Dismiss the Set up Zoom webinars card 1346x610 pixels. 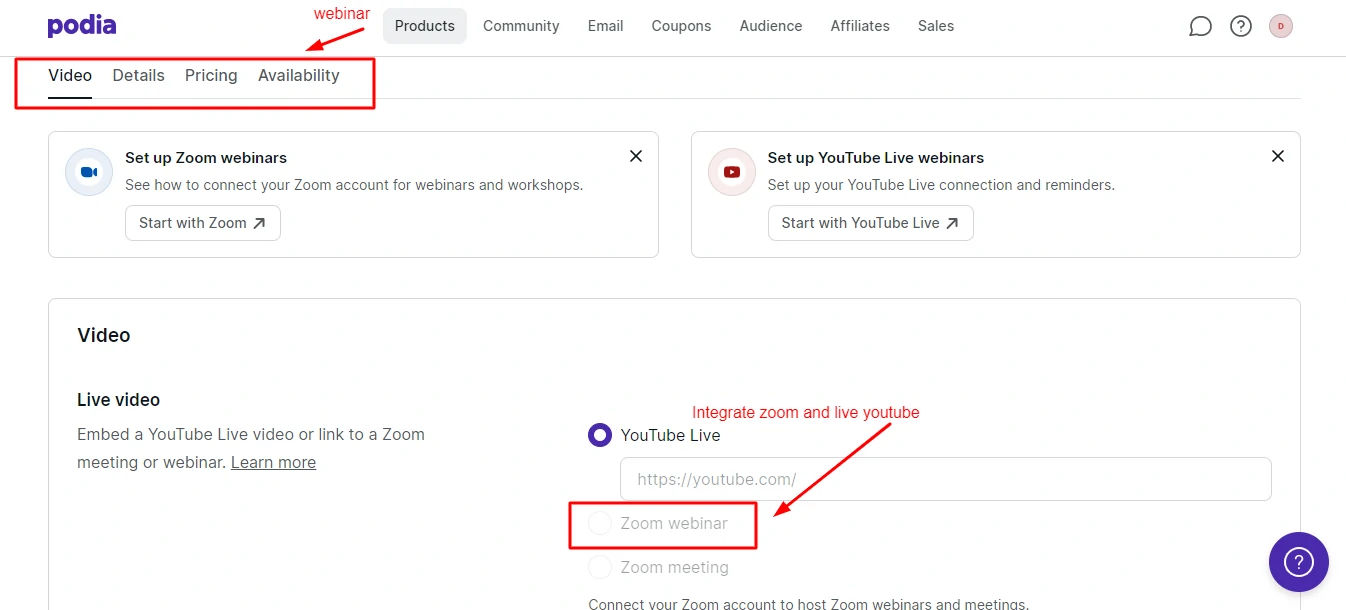point(635,156)
